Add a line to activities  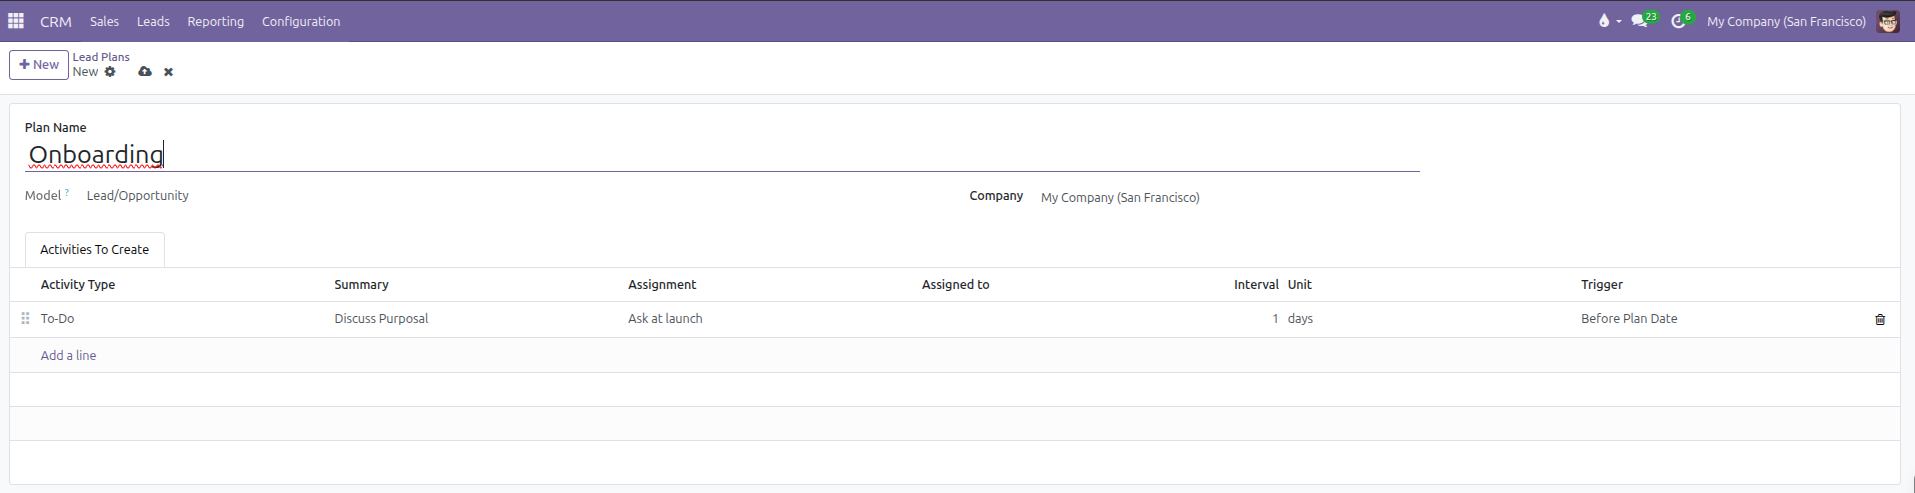68,355
